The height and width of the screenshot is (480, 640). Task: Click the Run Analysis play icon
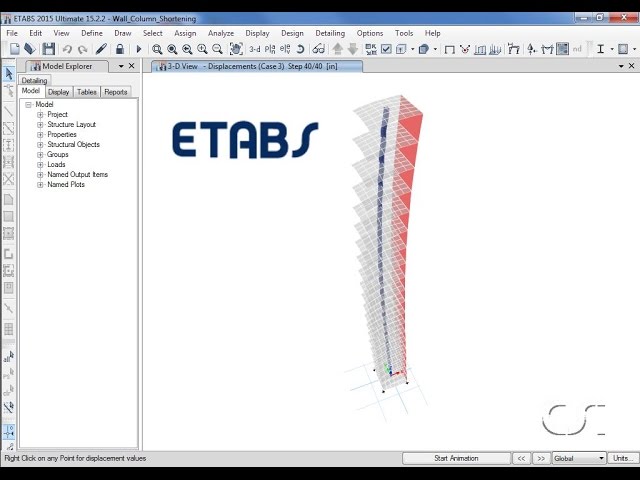pyautogui.click(x=139, y=49)
